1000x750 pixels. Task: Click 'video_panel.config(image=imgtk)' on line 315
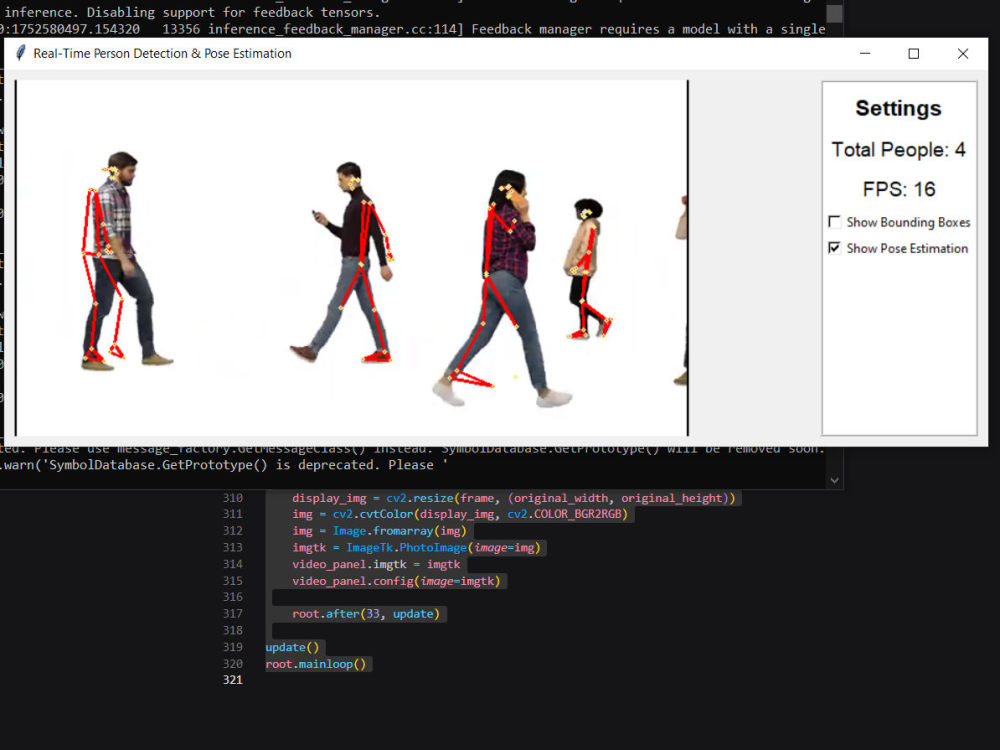click(396, 581)
